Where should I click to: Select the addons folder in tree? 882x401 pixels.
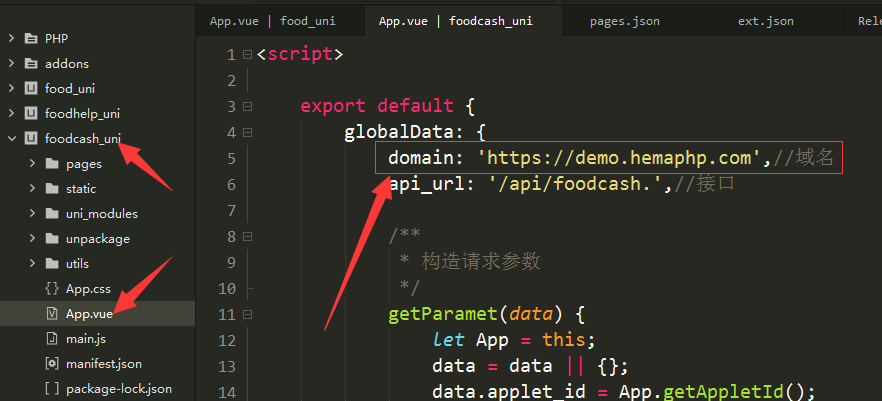tap(67, 64)
